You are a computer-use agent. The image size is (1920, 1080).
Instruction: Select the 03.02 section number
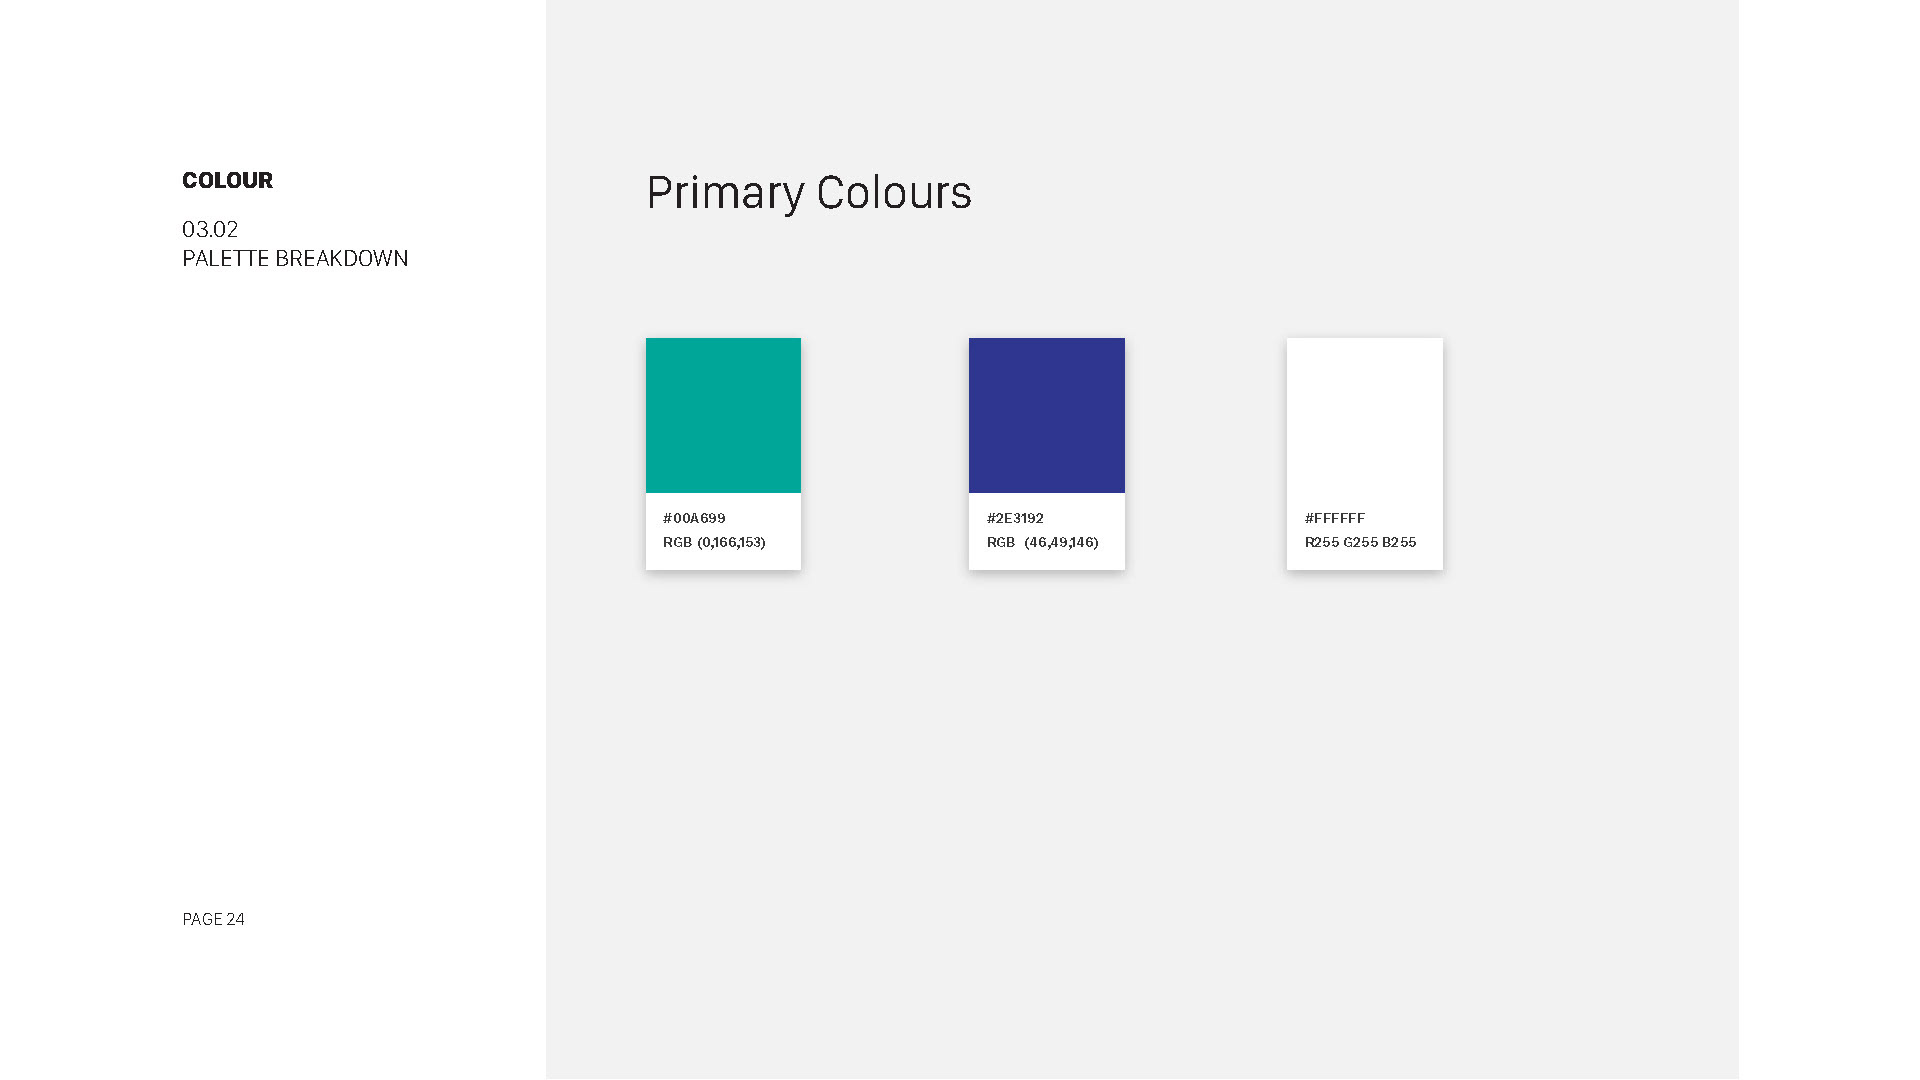tap(210, 229)
